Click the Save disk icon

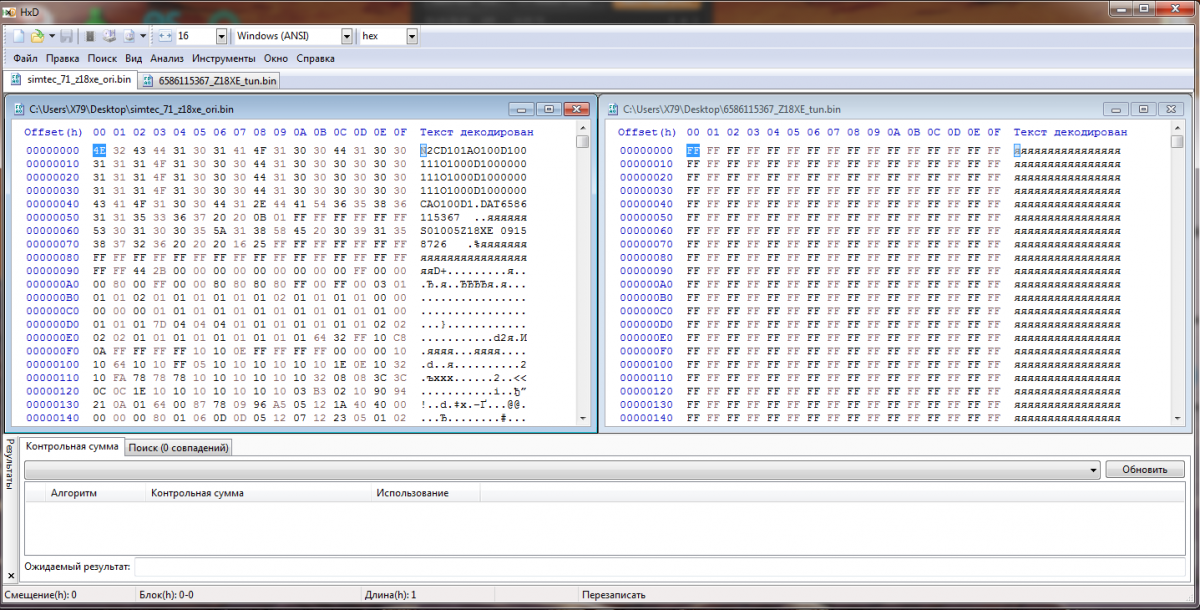pos(66,36)
